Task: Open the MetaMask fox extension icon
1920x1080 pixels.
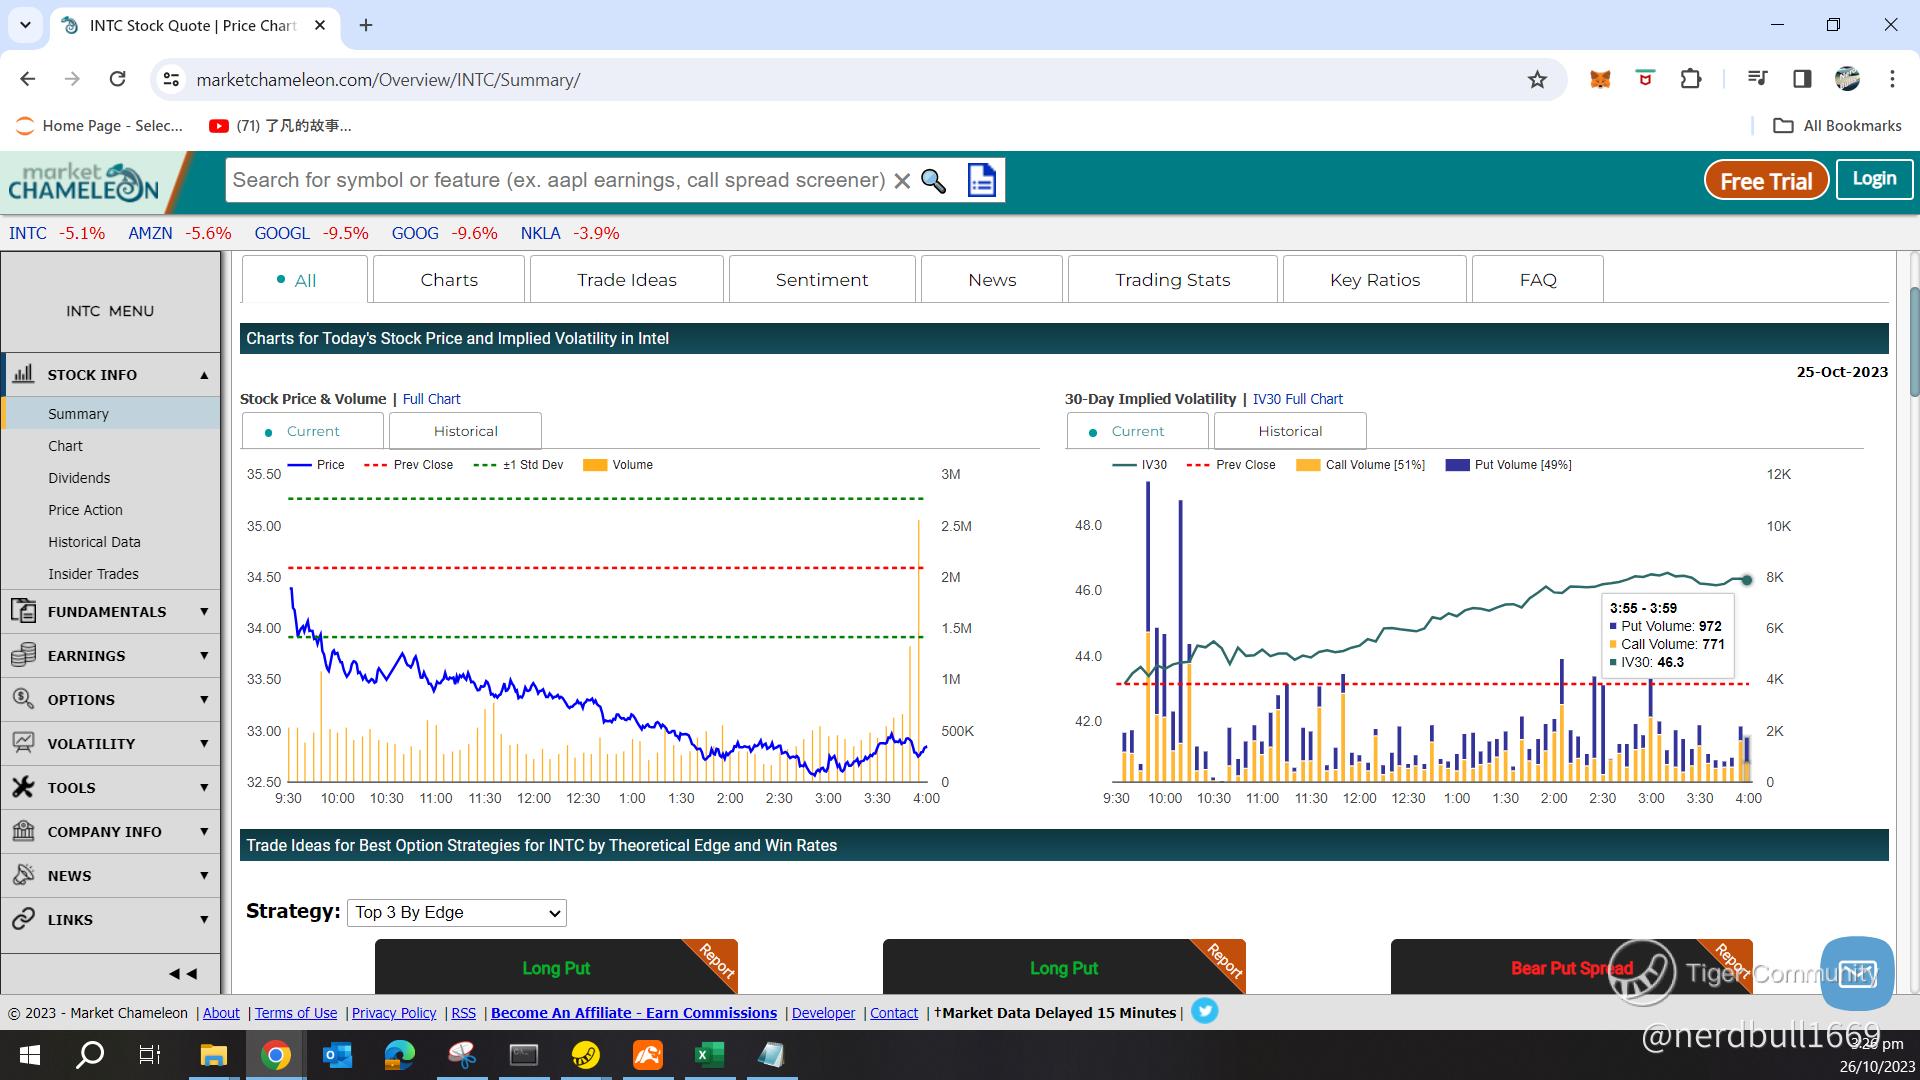Action: tap(1600, 80)
